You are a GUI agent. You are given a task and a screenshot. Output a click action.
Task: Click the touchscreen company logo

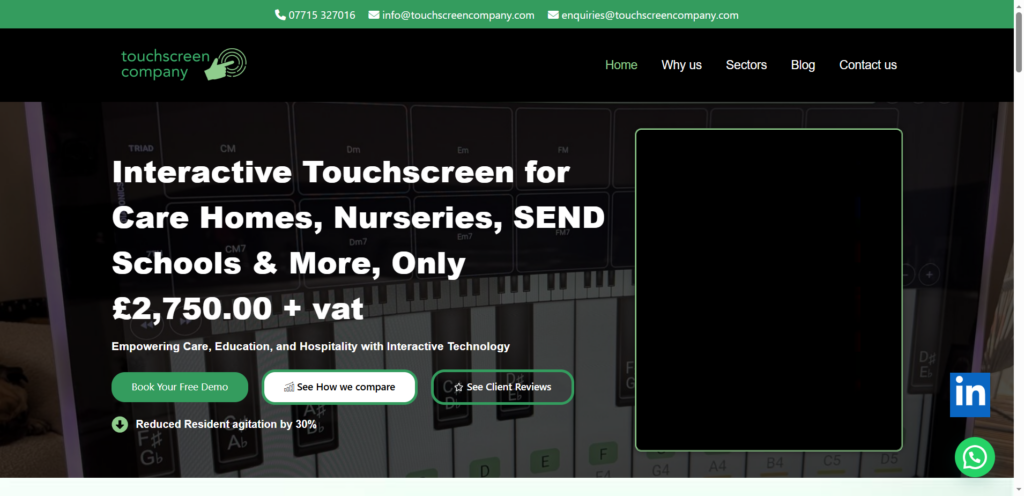pyautogui.click(x=183, y=64)
